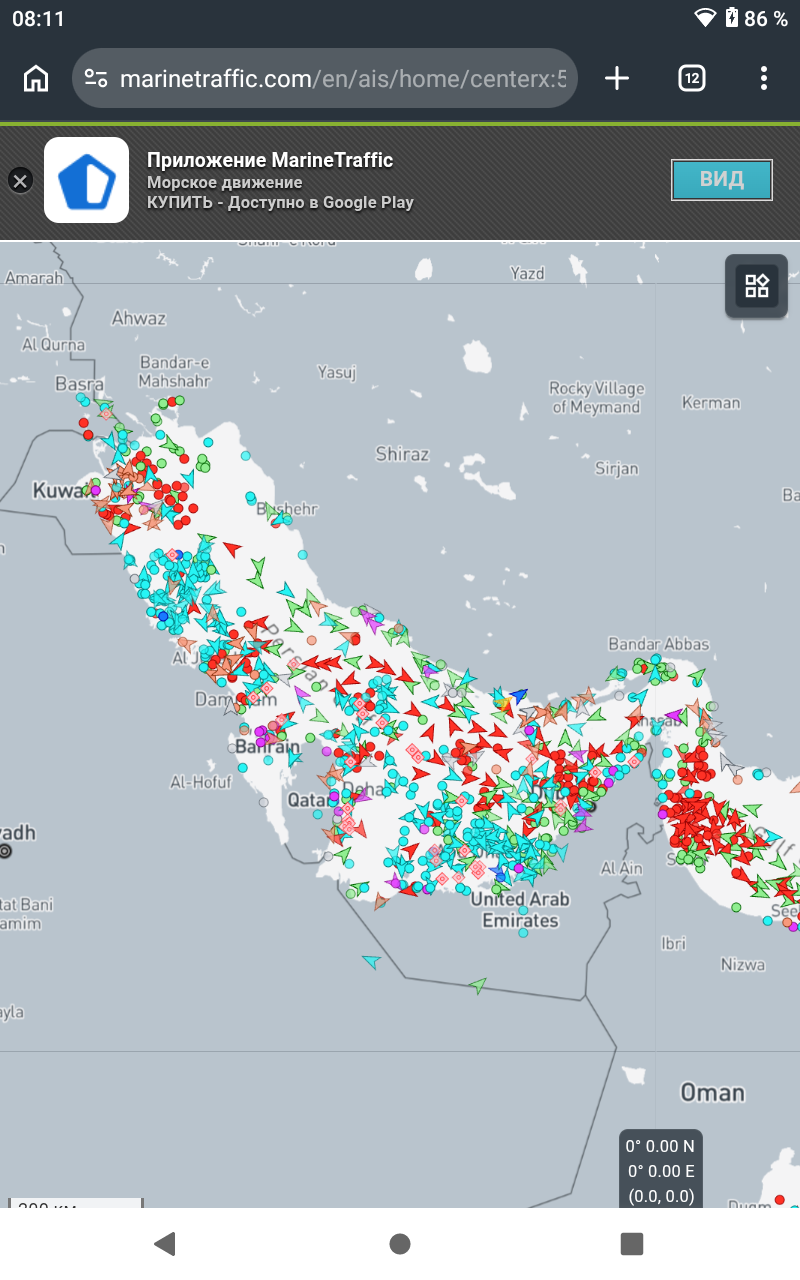The image size is (800, 1280).
Task: Tap the Nizwa city label
Action: pos(743,964)
